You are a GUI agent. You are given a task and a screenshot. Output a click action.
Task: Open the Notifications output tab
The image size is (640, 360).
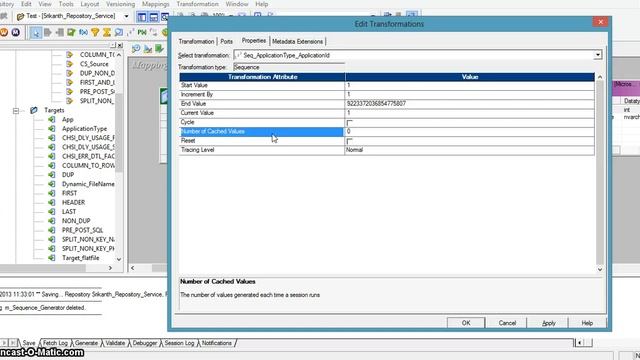(x=217, y=343)
